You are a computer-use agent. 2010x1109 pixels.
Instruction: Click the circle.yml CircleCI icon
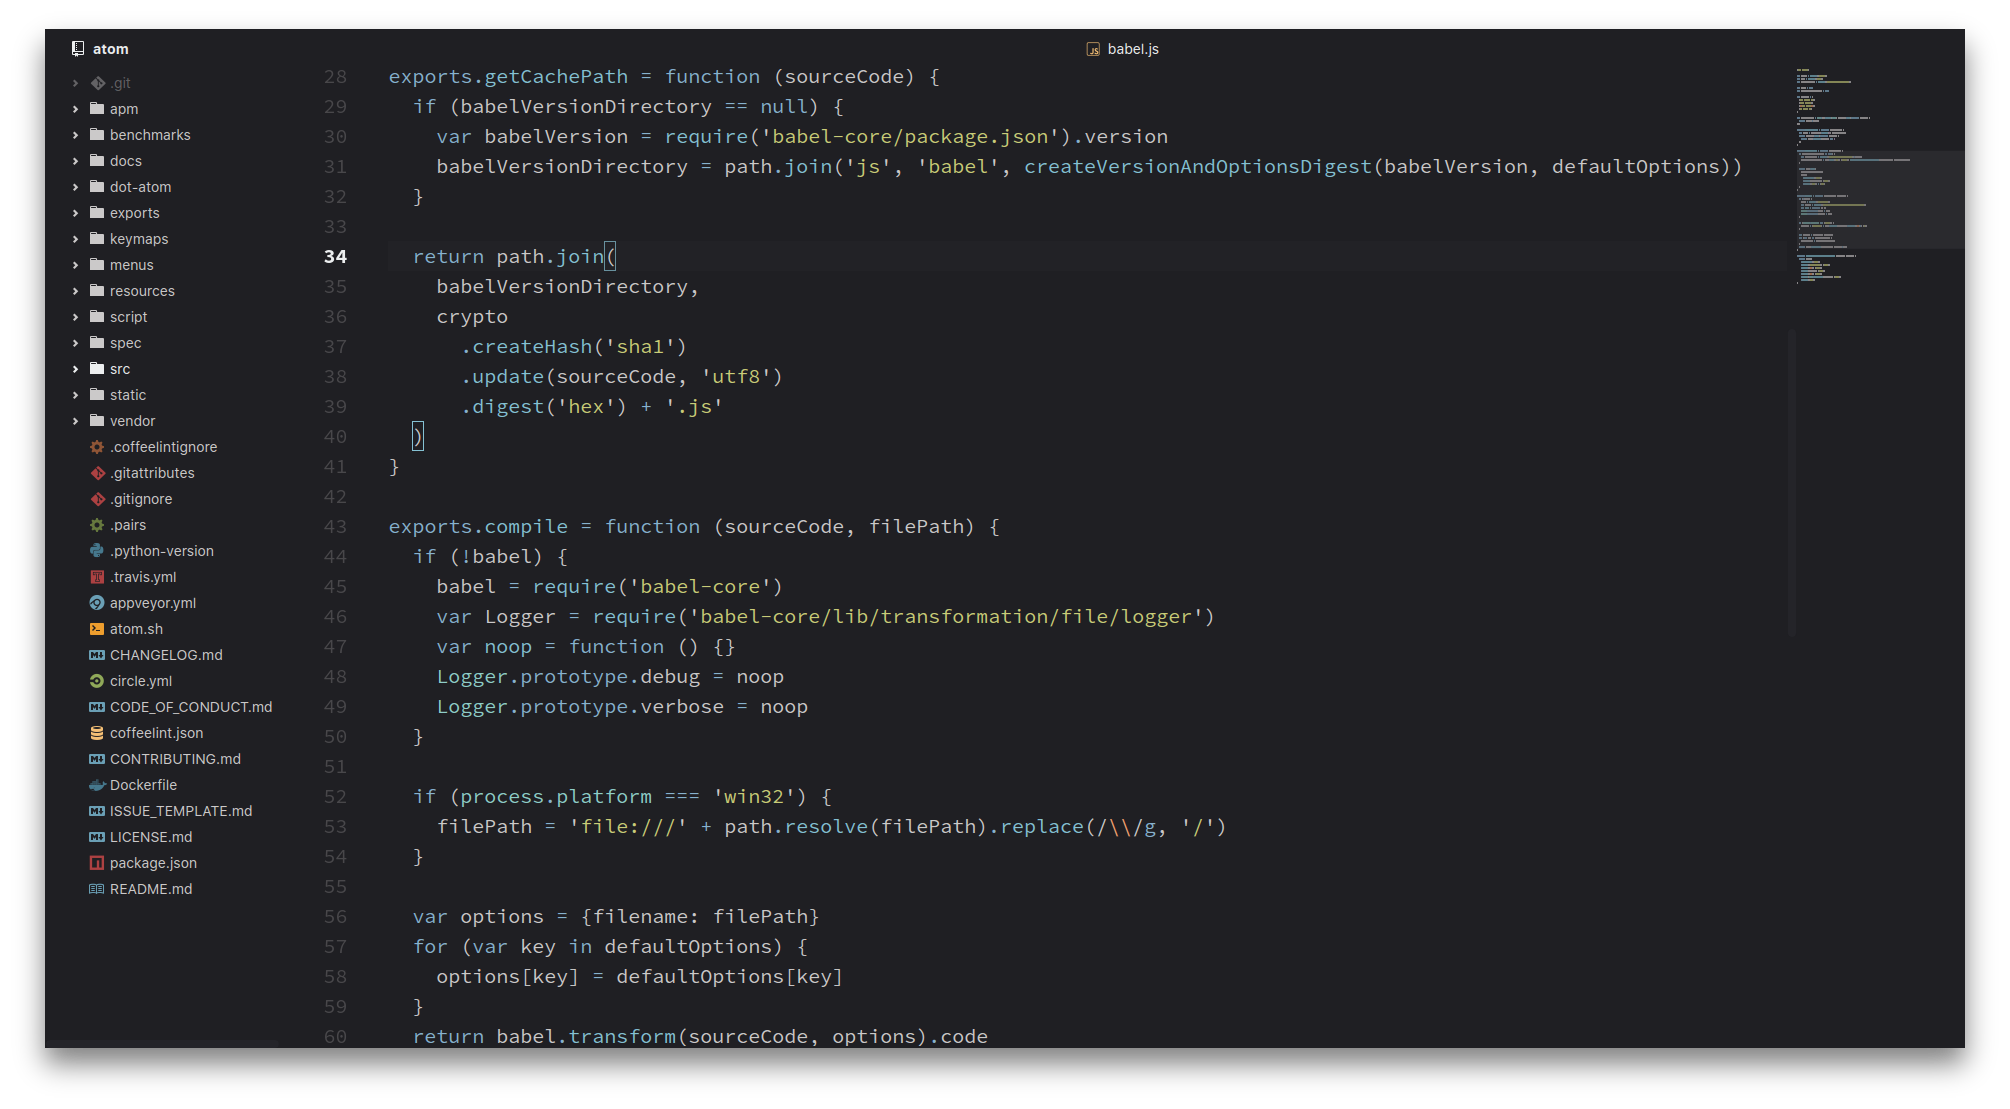(97, 681)
